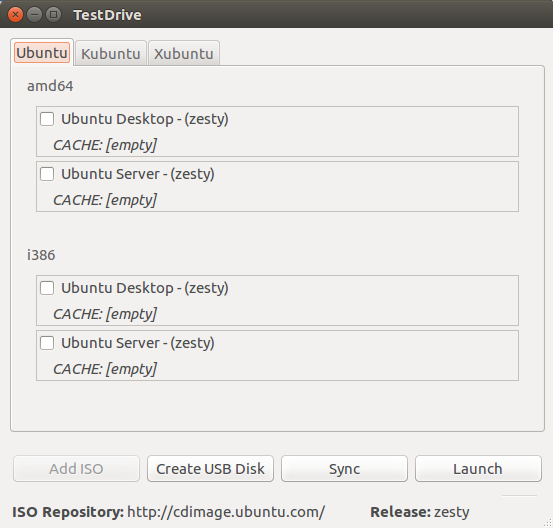553x528 pixels.
Task: Click the Add ISO button
Action: point(77,469)
